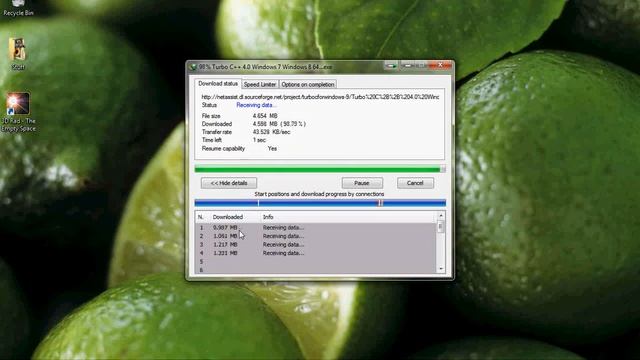Minimize the download dialog window
The width and height of the screenshot is (640, 360).
(407, 65)
